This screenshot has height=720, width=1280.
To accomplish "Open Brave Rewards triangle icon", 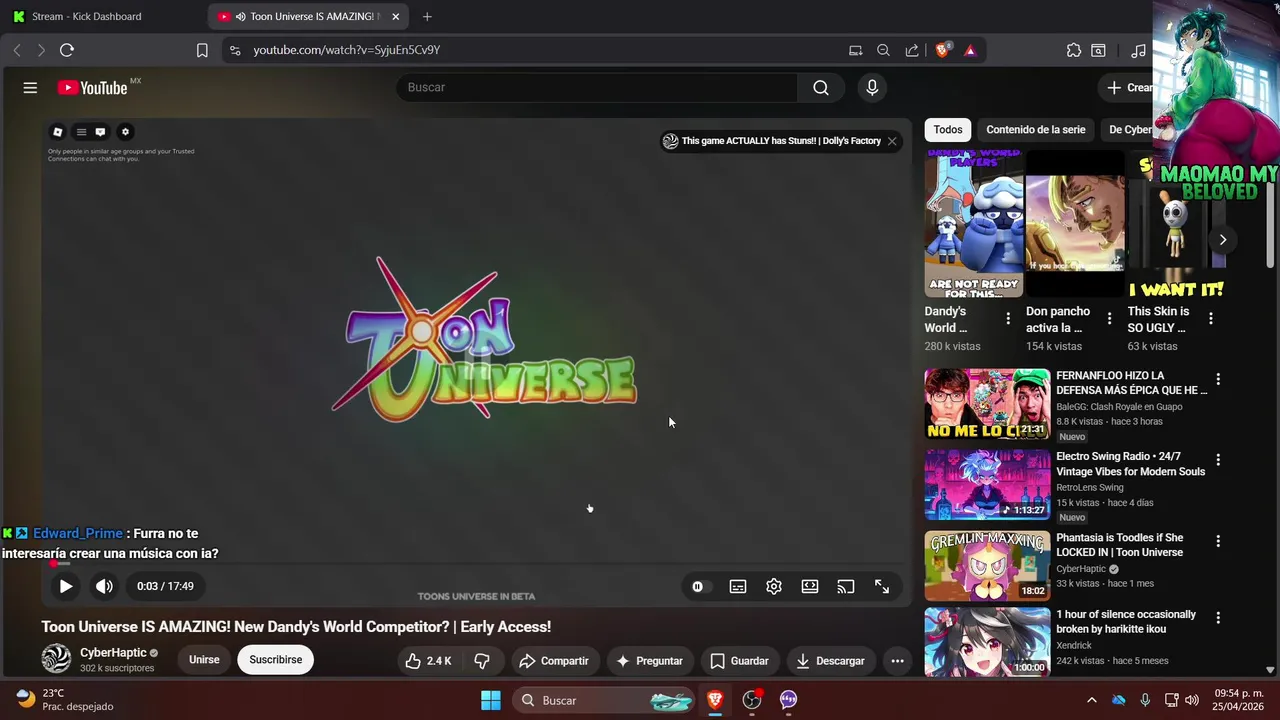I will (970, 50).
